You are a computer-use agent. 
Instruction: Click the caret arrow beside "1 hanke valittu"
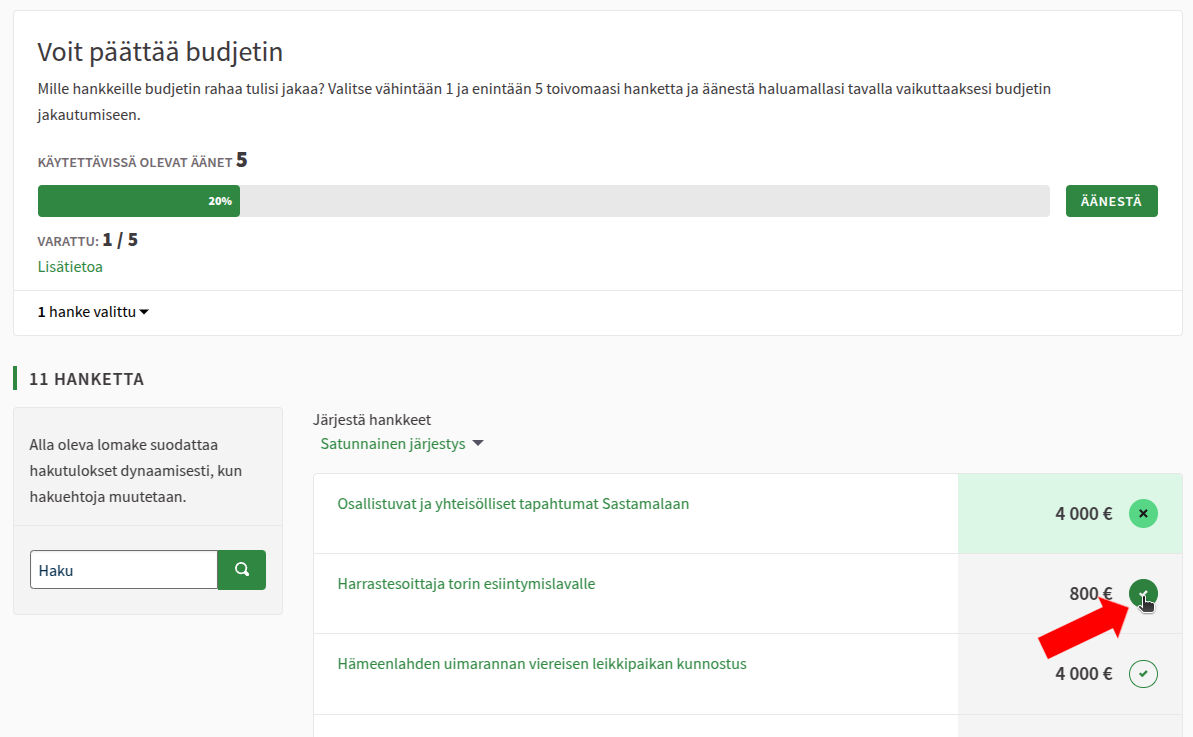click(144, 313)
